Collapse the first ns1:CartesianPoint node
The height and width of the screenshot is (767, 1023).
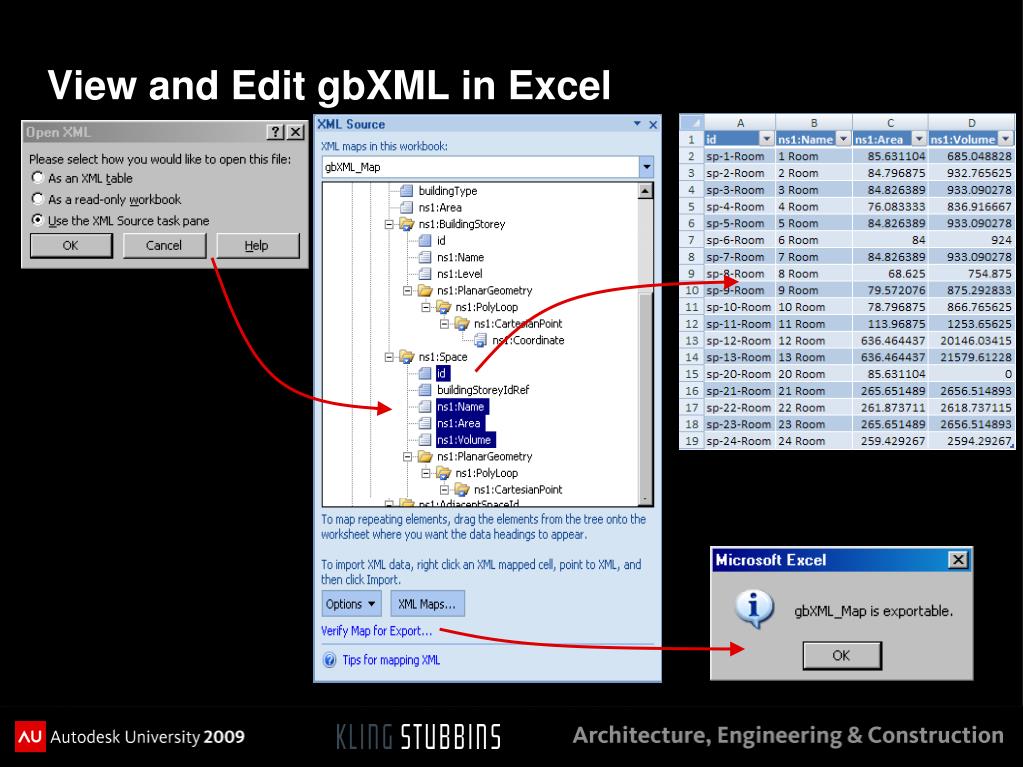pos(444,323)
